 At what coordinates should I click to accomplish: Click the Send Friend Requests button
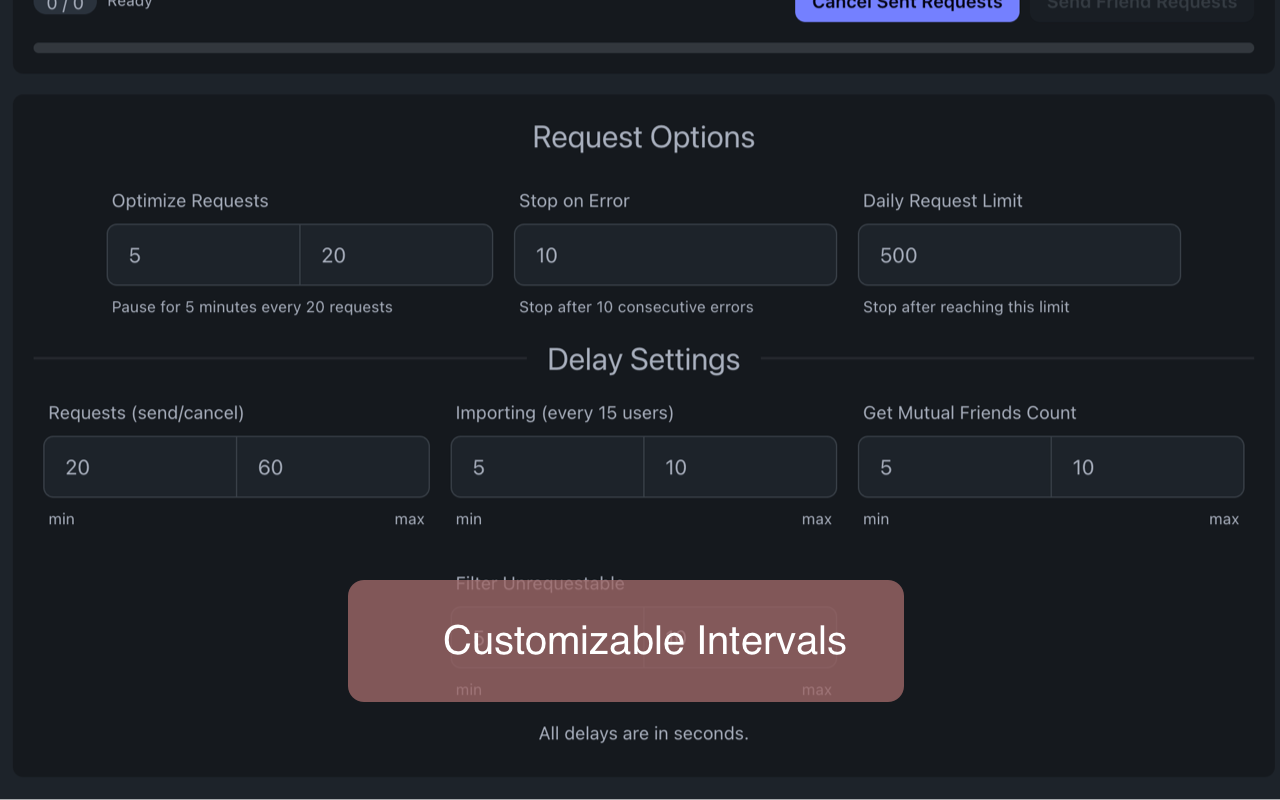coord(1141,8)
